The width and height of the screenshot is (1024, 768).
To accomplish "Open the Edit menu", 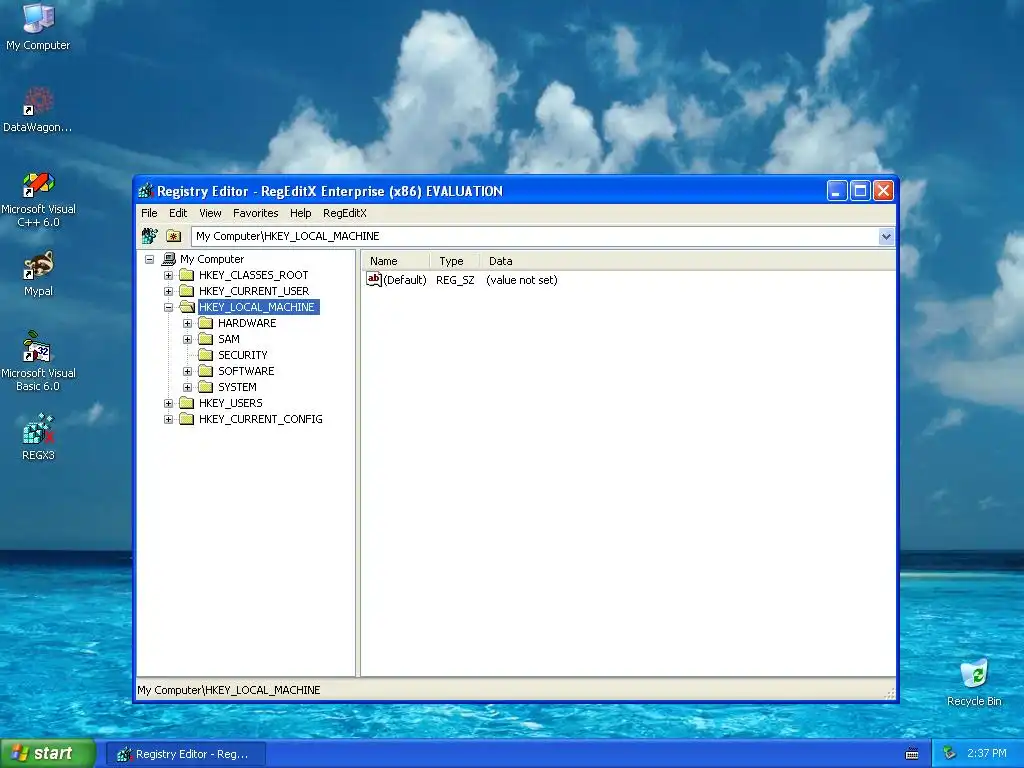I will pos(178,213).
